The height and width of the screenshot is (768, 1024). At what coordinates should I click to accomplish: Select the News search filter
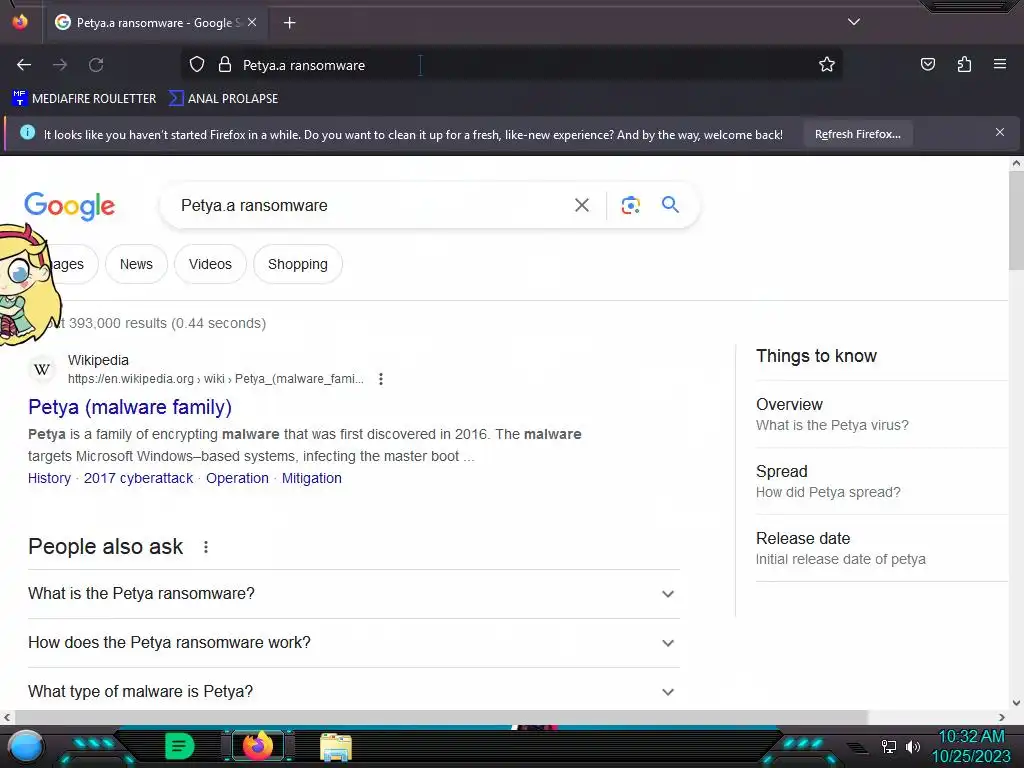[136, 264]
